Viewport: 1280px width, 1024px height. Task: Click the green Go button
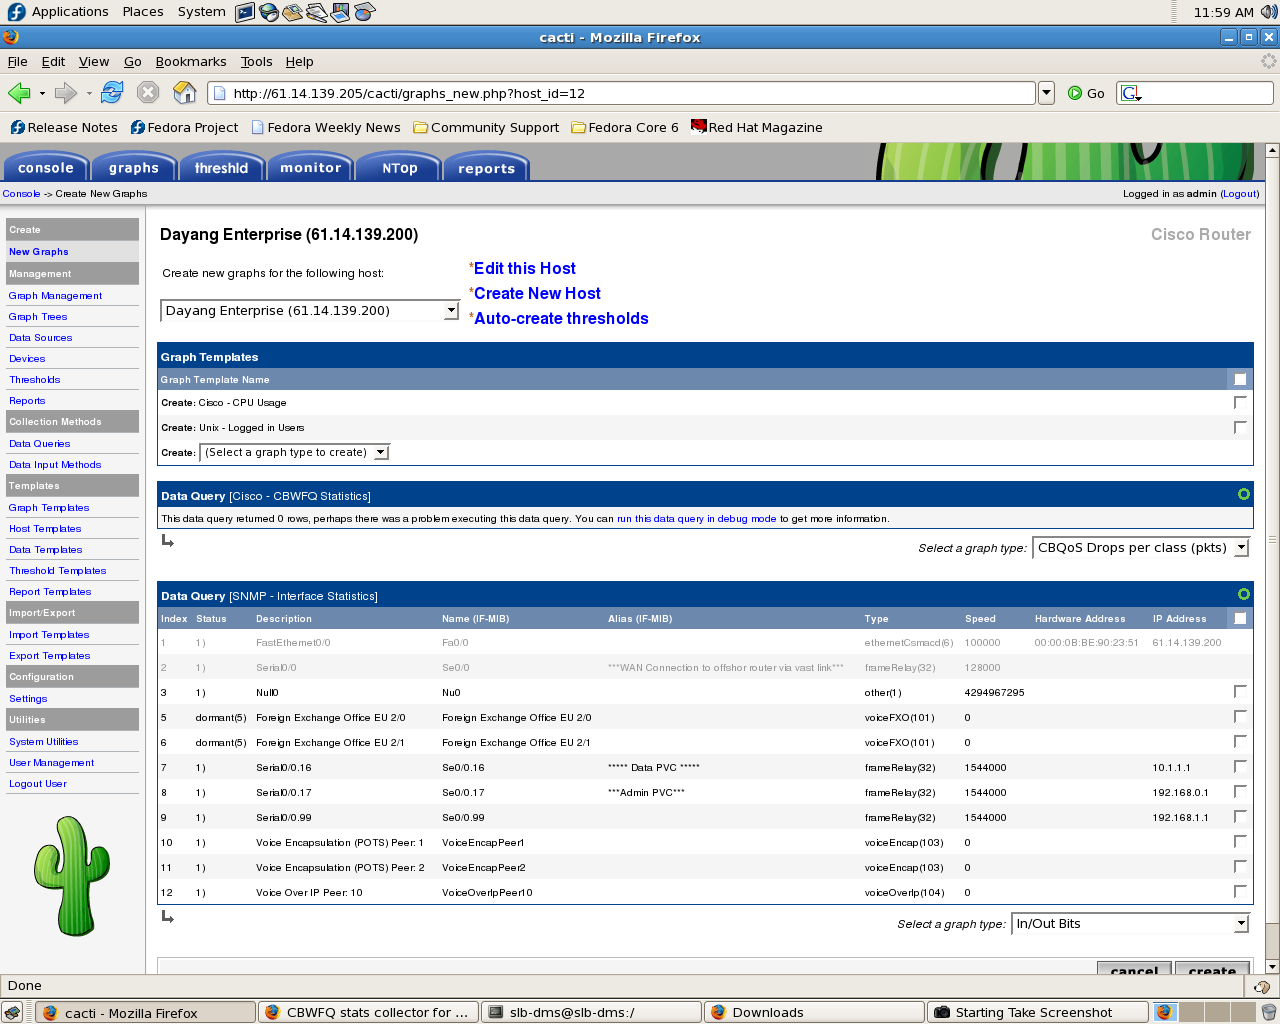point(1086,93)
